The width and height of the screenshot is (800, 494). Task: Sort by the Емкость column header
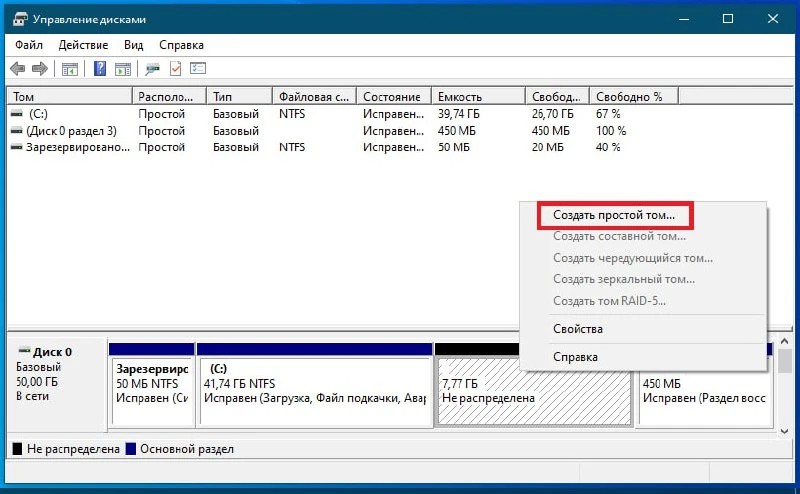479,96
